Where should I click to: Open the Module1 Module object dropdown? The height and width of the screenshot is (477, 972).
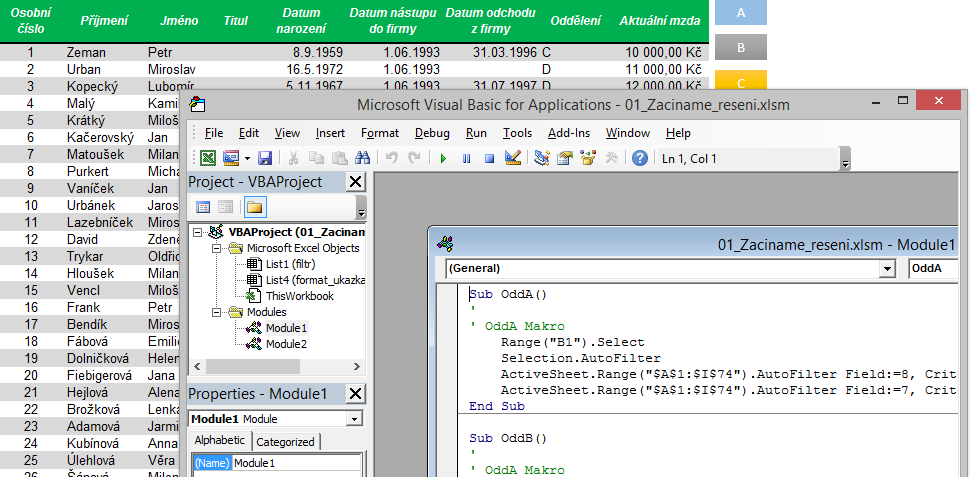[355, 419]
